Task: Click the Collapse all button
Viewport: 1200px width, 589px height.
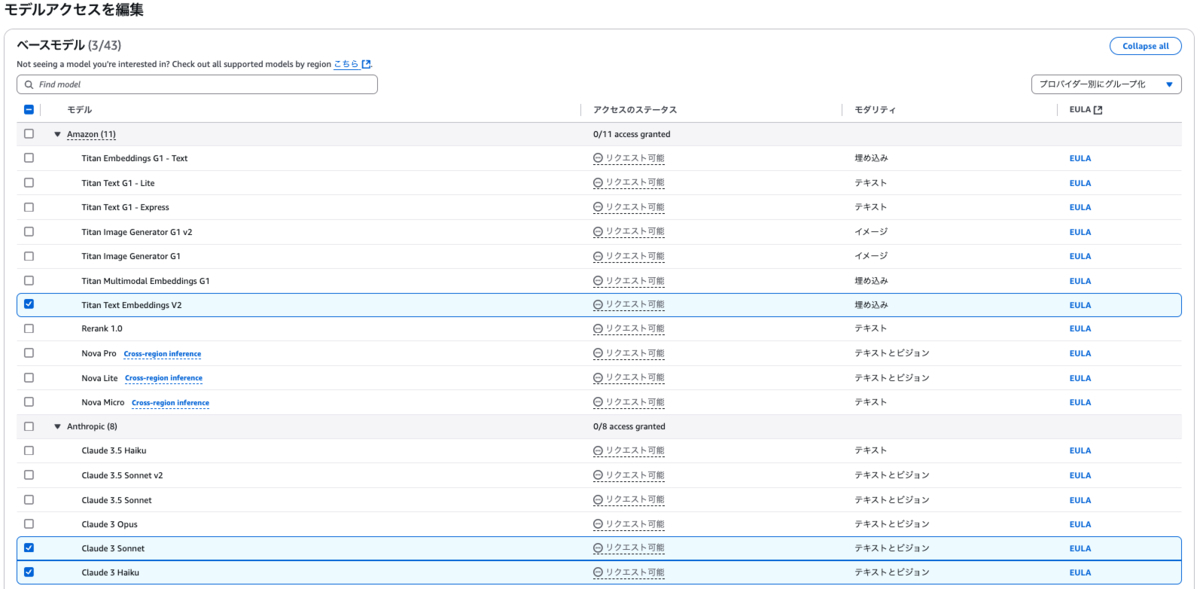Action: [x=1145, y=46]
